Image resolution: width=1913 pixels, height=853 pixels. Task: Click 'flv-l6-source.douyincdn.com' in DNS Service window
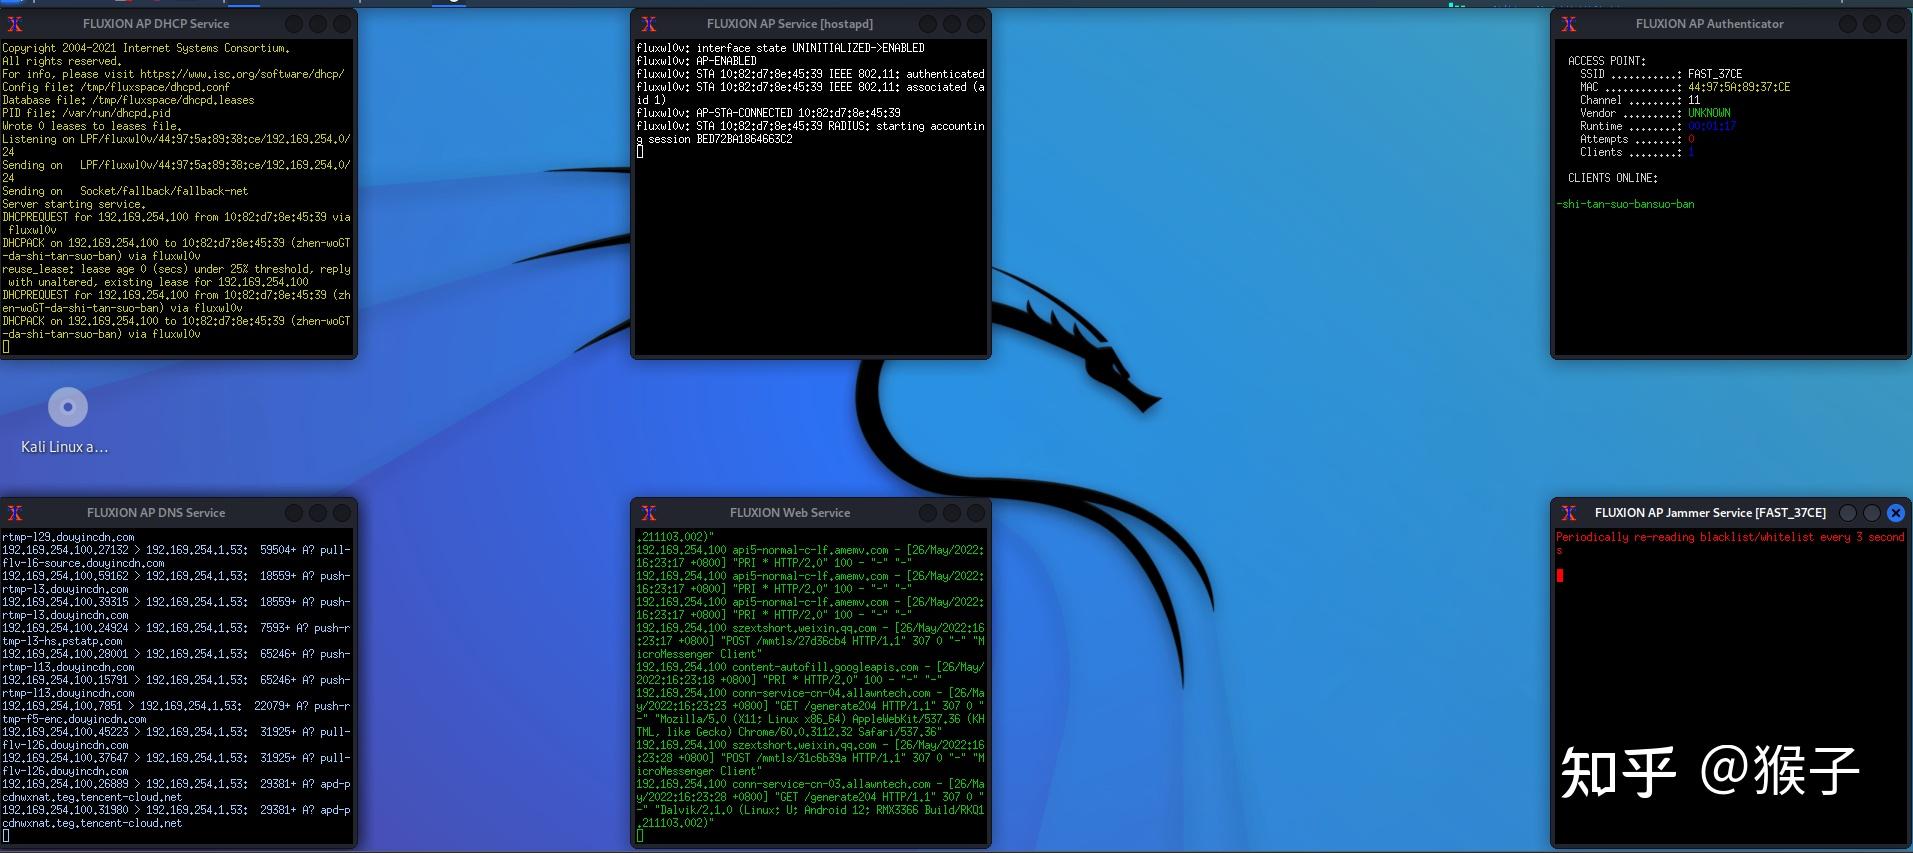83,563
